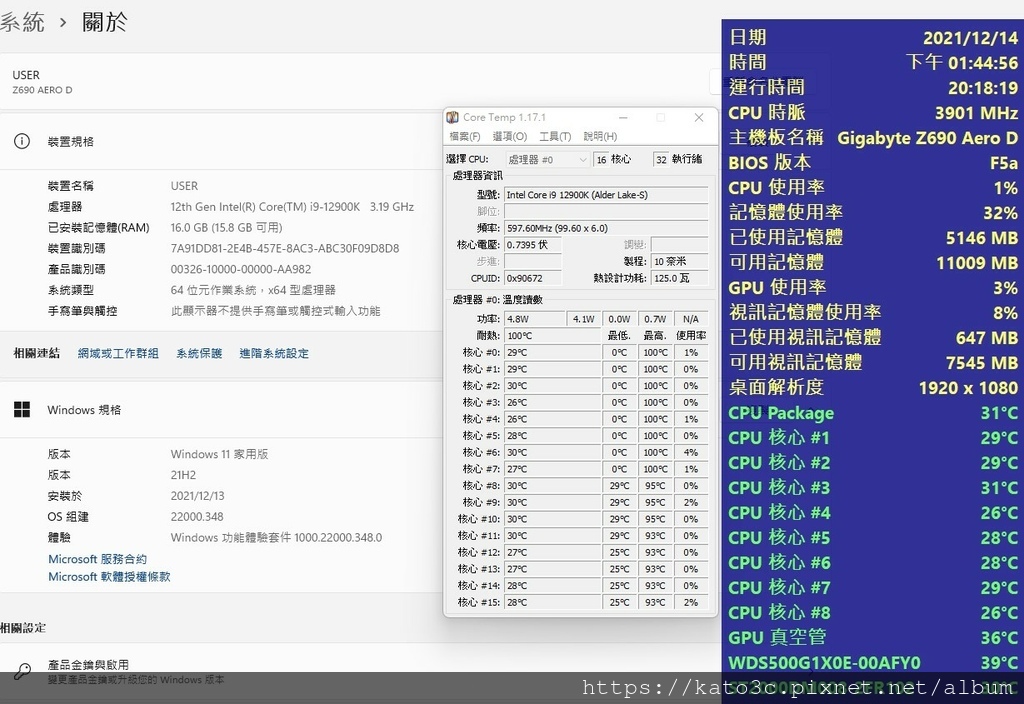Click the product key icon next to 產品金鑰與啟用
1024x704 pixels.
click(22, 671)
